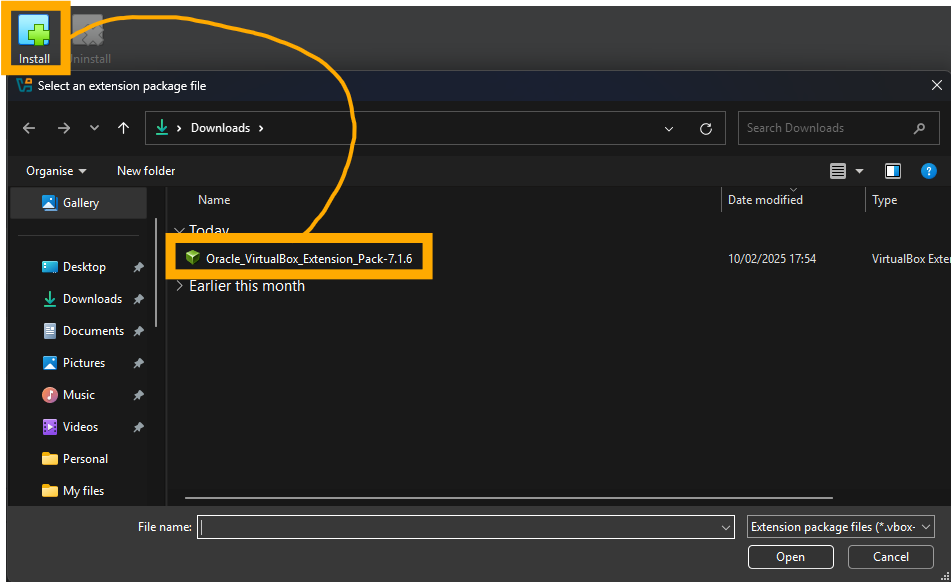
Task: Open the Organise menu
Action: coord(55,171)
